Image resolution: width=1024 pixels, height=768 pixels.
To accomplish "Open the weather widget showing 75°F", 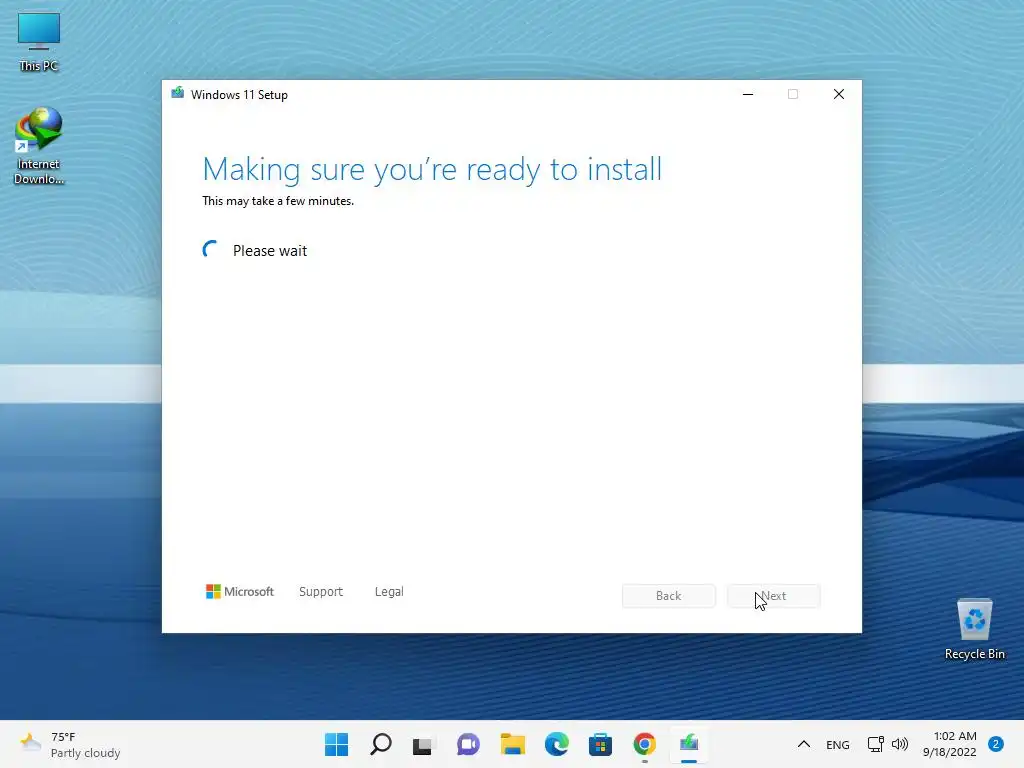I will tap(71, 744).
